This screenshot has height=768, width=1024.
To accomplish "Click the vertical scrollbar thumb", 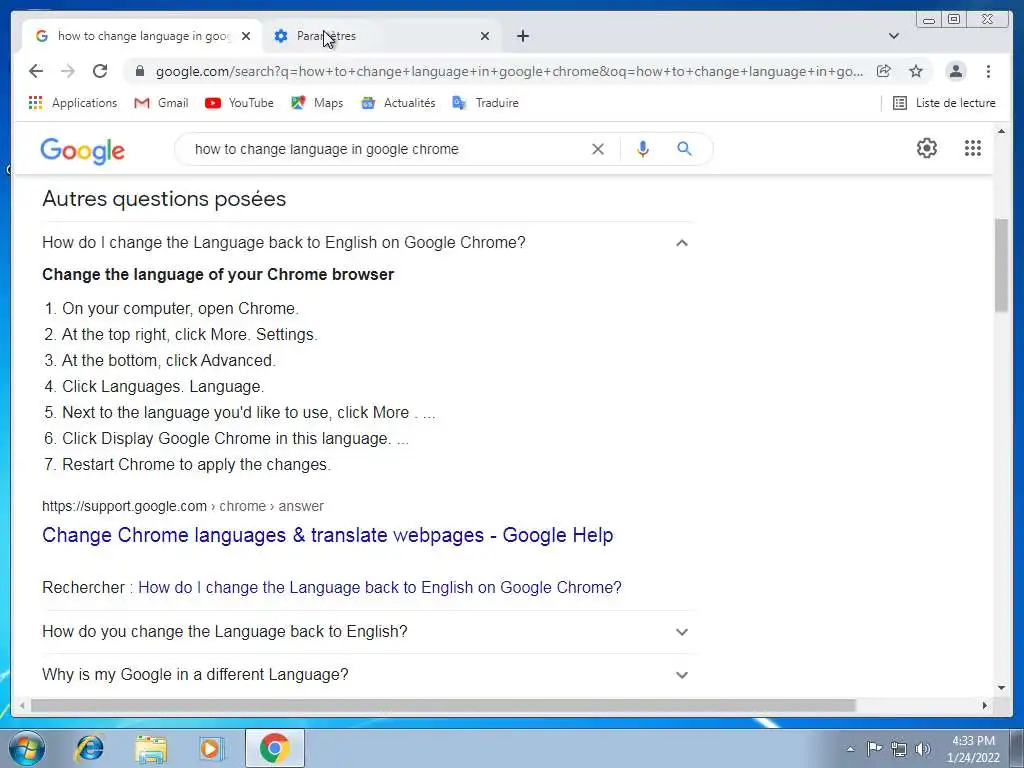I will (1001, 266).
